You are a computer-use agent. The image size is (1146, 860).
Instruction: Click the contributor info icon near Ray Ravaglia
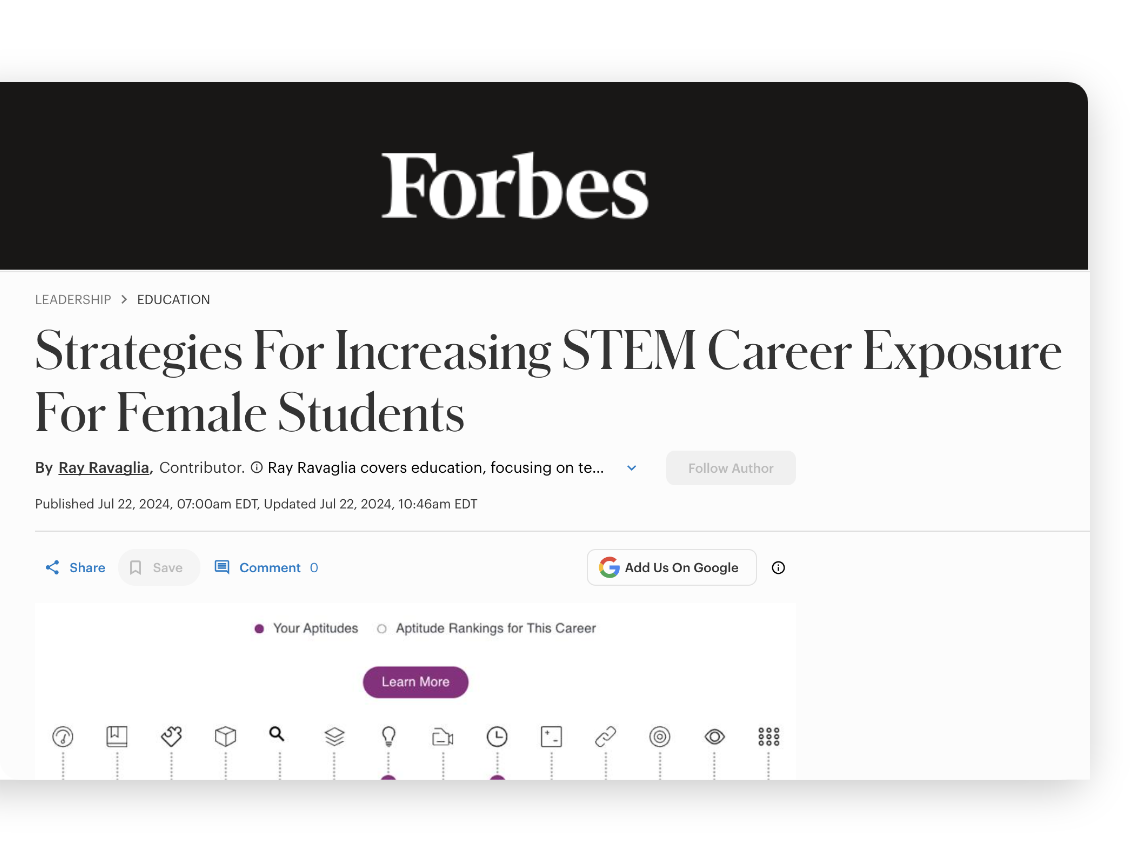tap(257, 467)
